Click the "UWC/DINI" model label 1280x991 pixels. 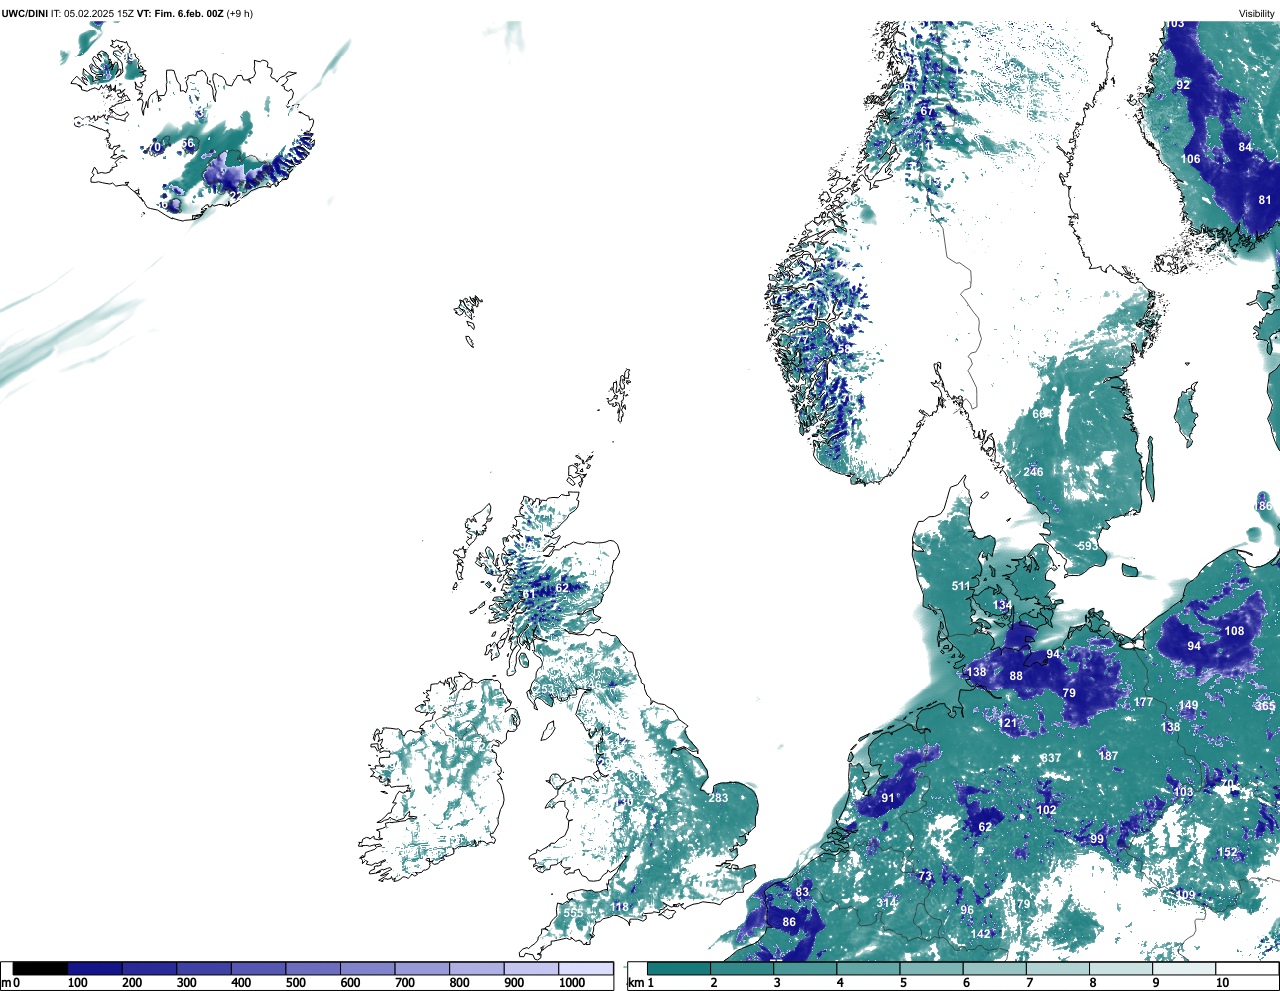point(25,13)
